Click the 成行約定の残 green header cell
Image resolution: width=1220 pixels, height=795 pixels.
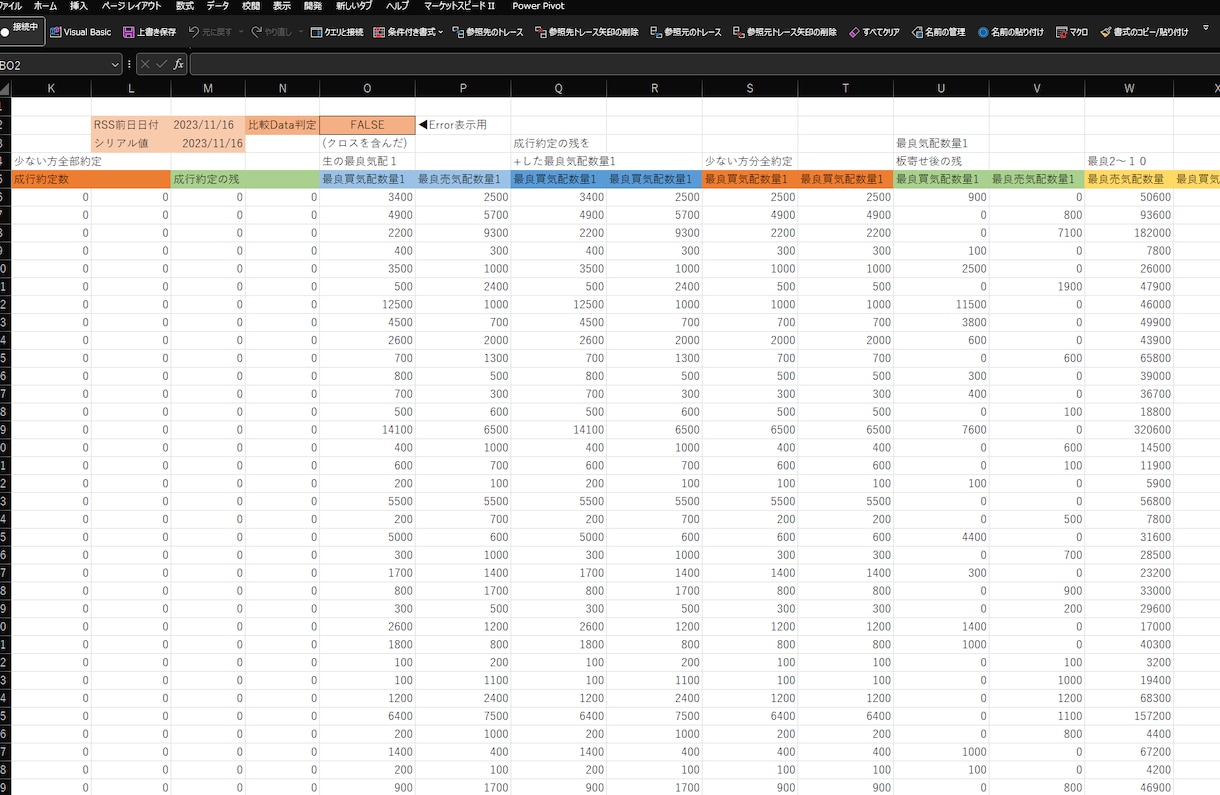tap(245, 179)
